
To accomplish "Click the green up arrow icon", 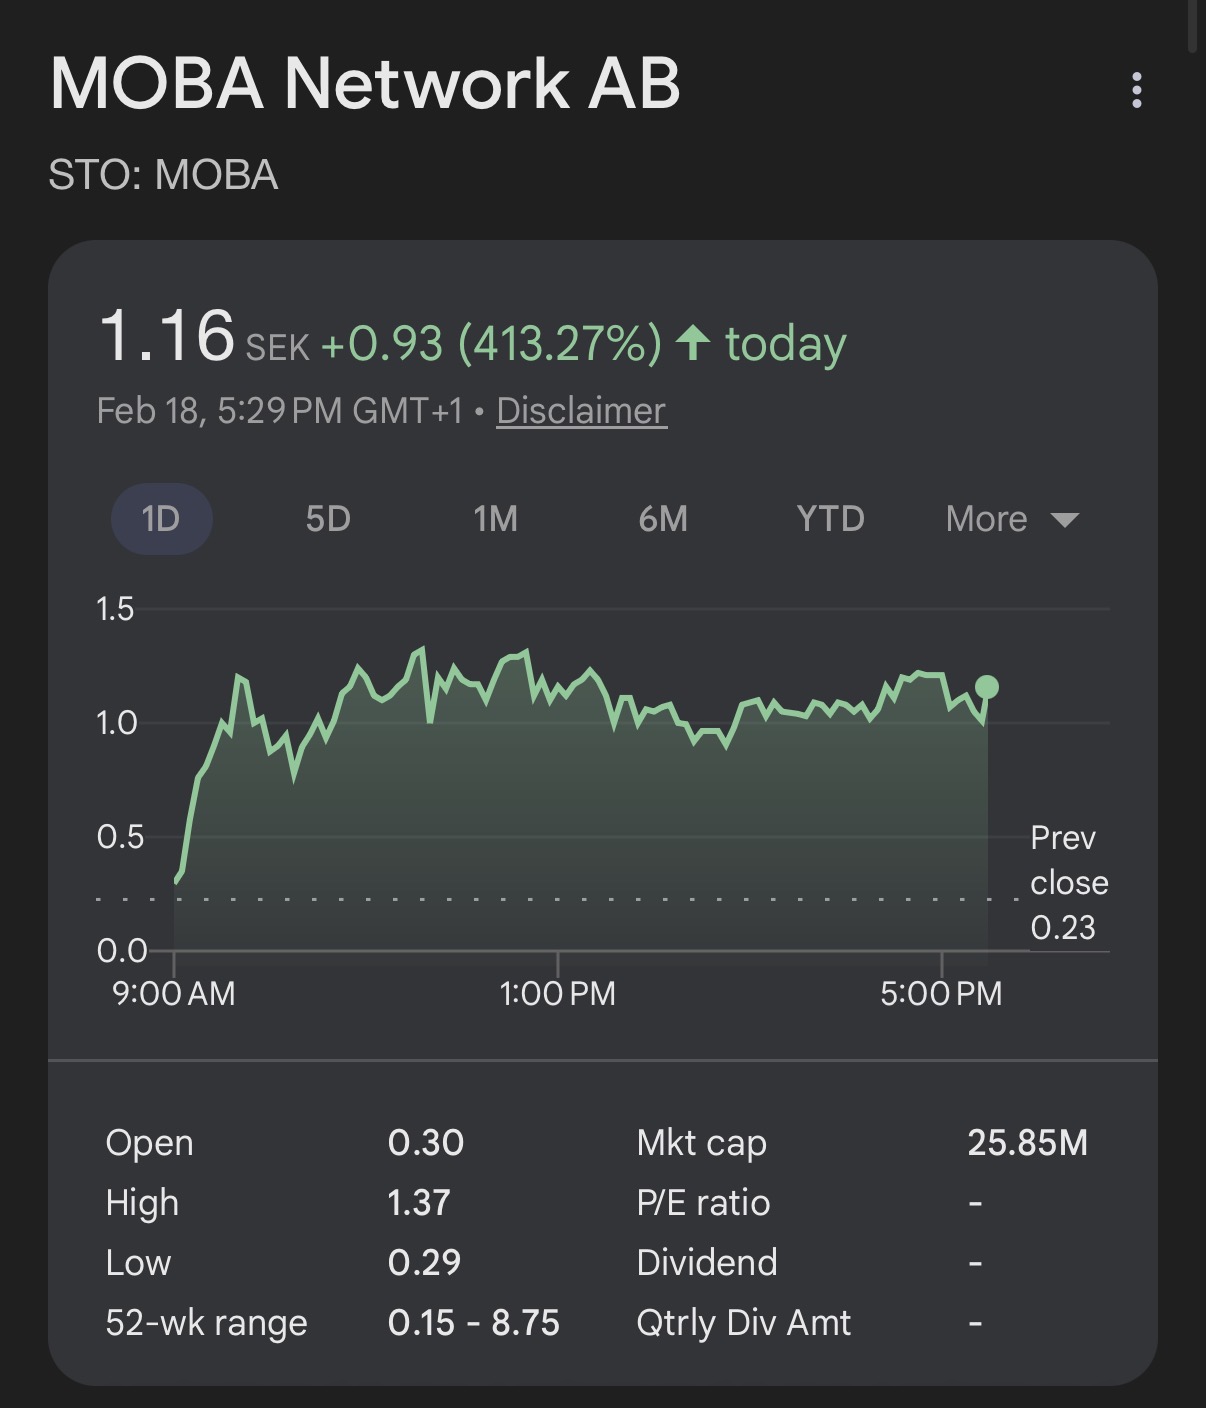I will click(692, 343).
